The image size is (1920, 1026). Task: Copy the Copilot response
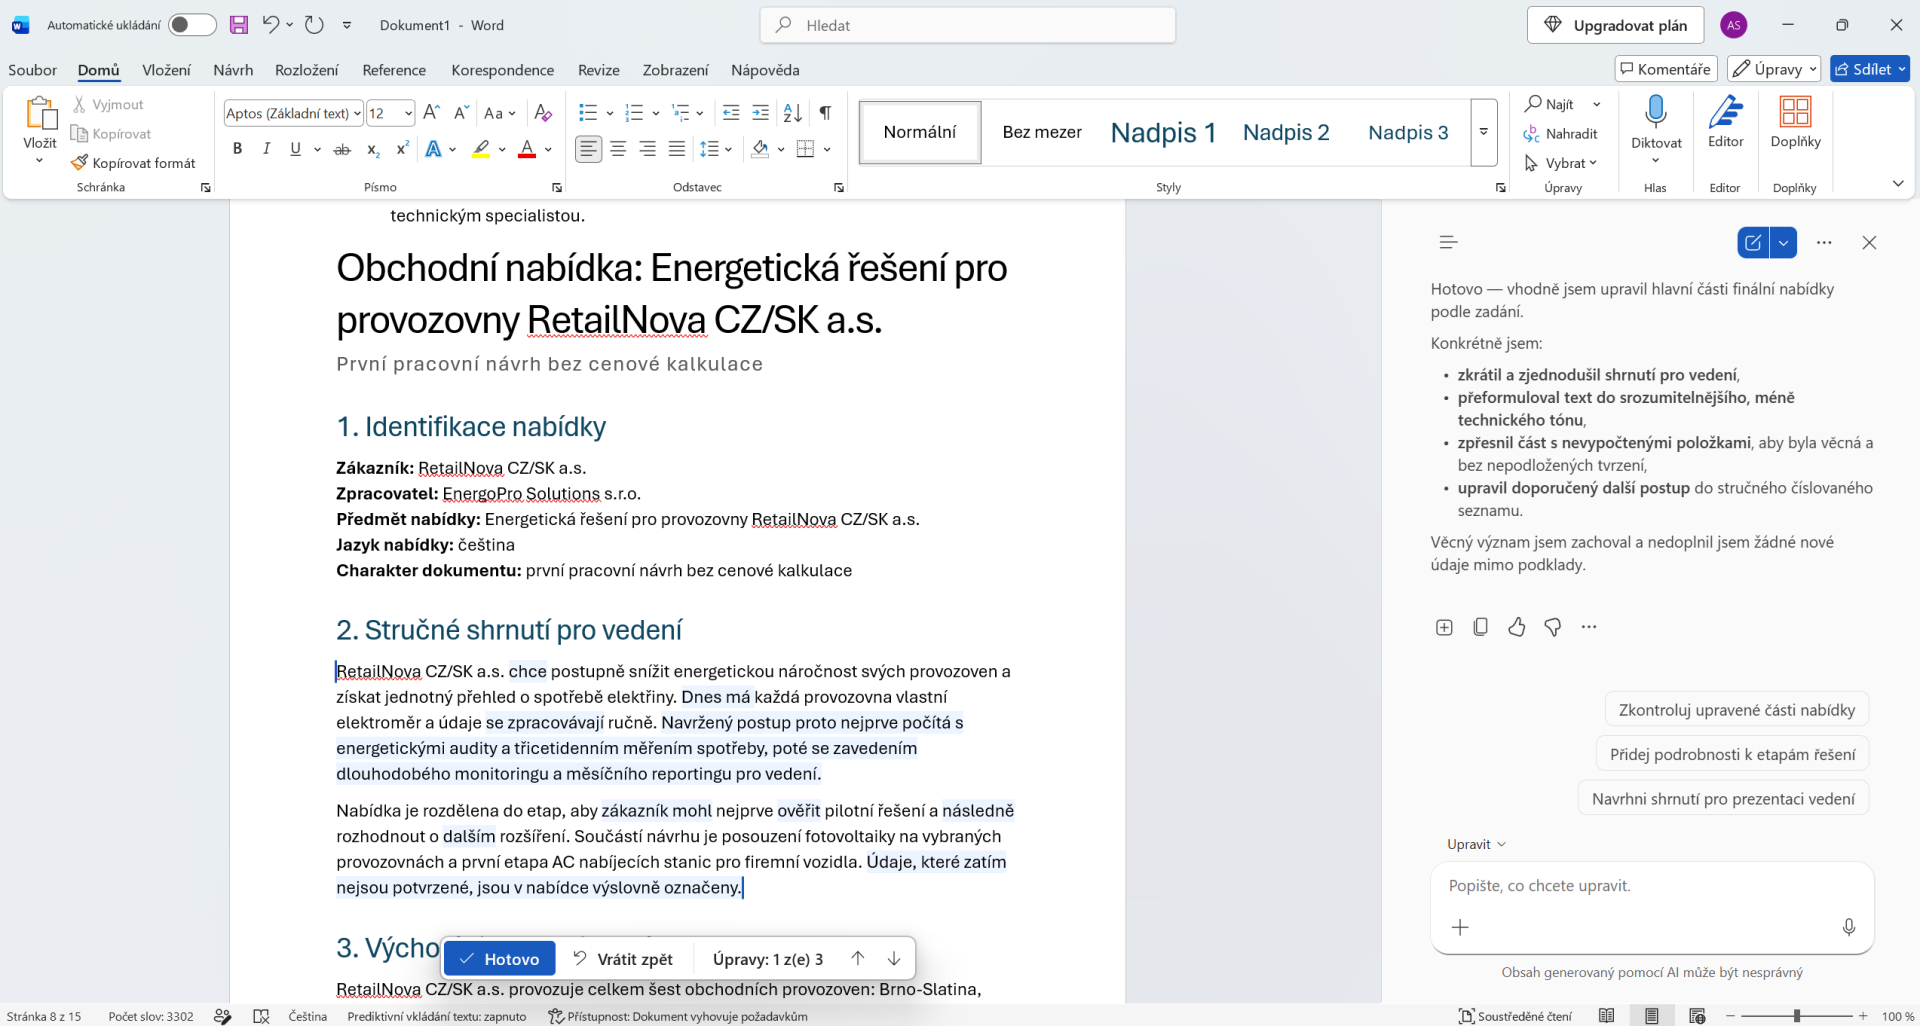(1480, 627)
